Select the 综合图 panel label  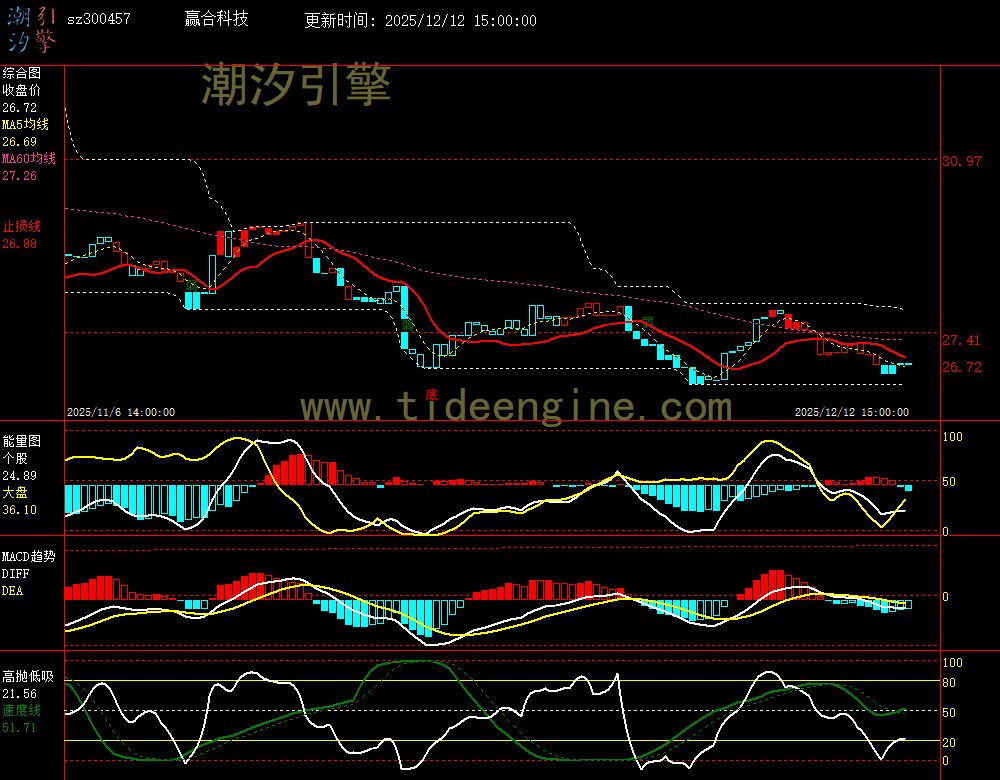pyautogui.click(x=21, y=73)
